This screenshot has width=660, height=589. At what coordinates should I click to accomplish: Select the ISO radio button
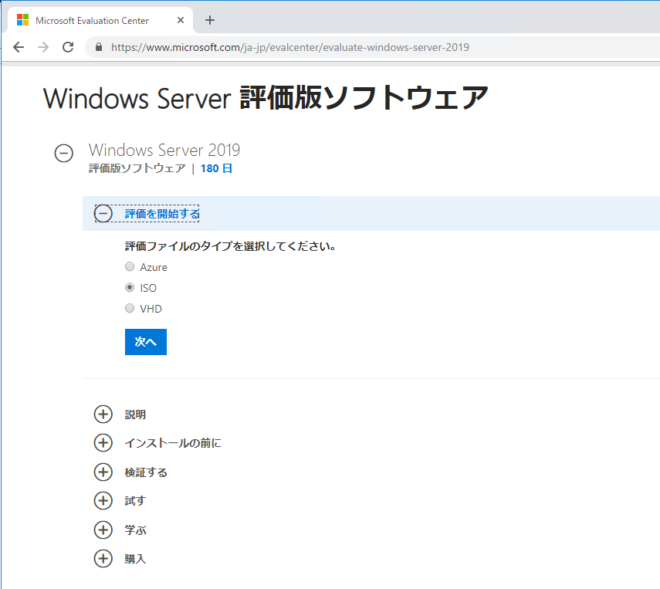(x=130, y=287)
